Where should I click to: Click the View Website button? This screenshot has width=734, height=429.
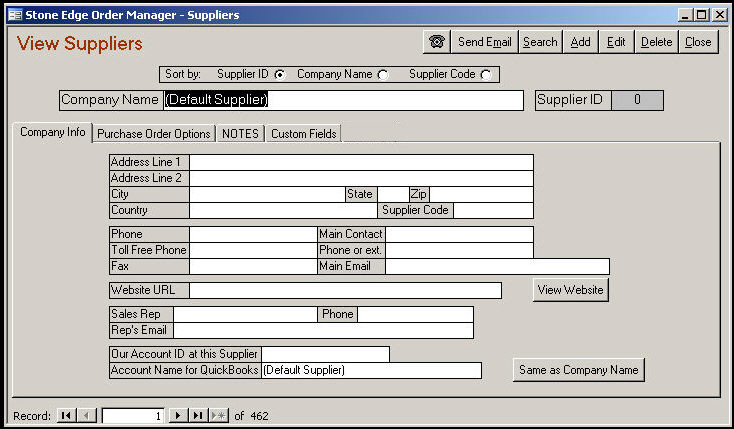click(571, 290)
